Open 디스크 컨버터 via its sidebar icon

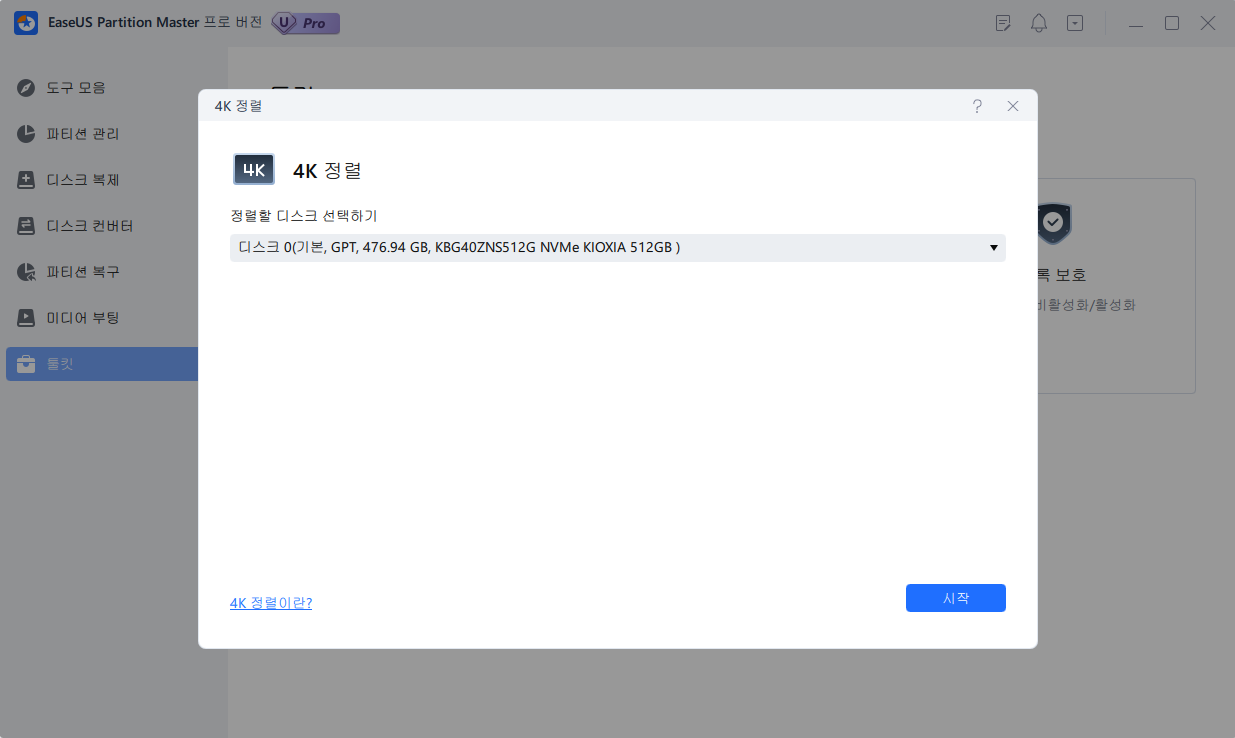pos(27,226)
